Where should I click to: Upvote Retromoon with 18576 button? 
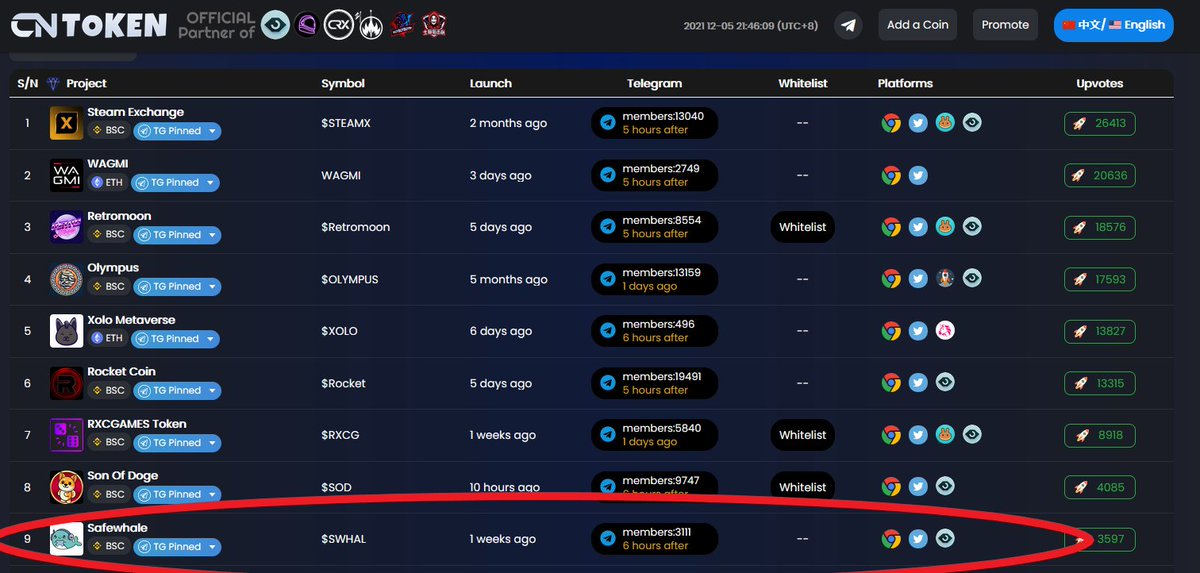coord(1100,228)
